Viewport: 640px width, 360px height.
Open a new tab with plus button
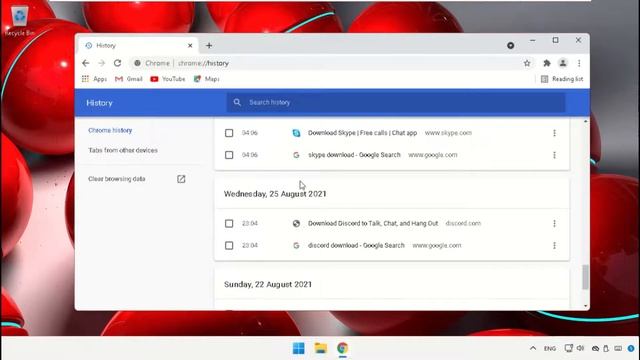pos(209,46)
